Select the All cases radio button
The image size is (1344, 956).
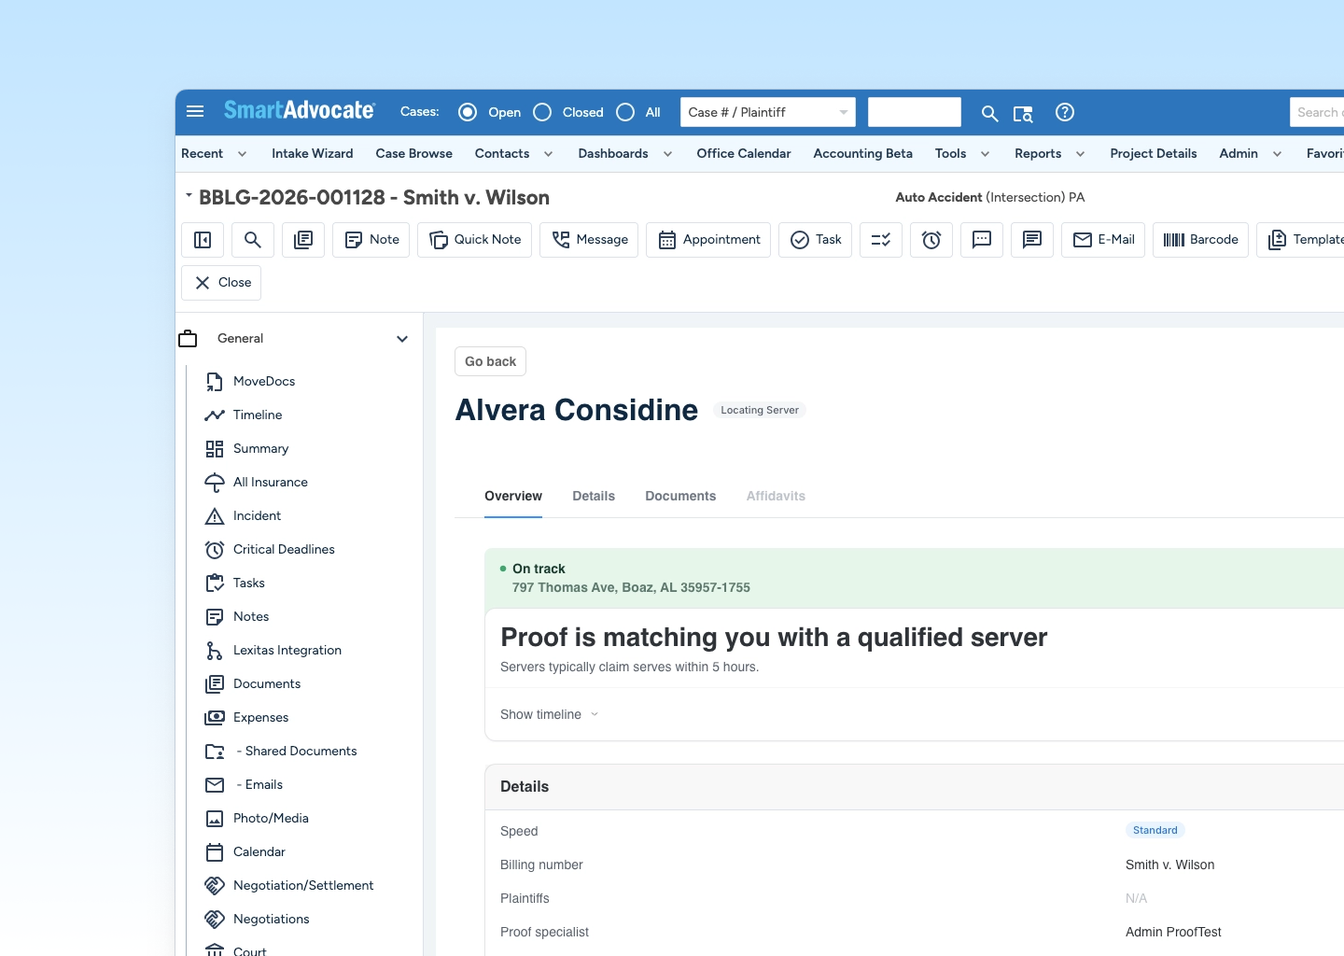point(625,112)
